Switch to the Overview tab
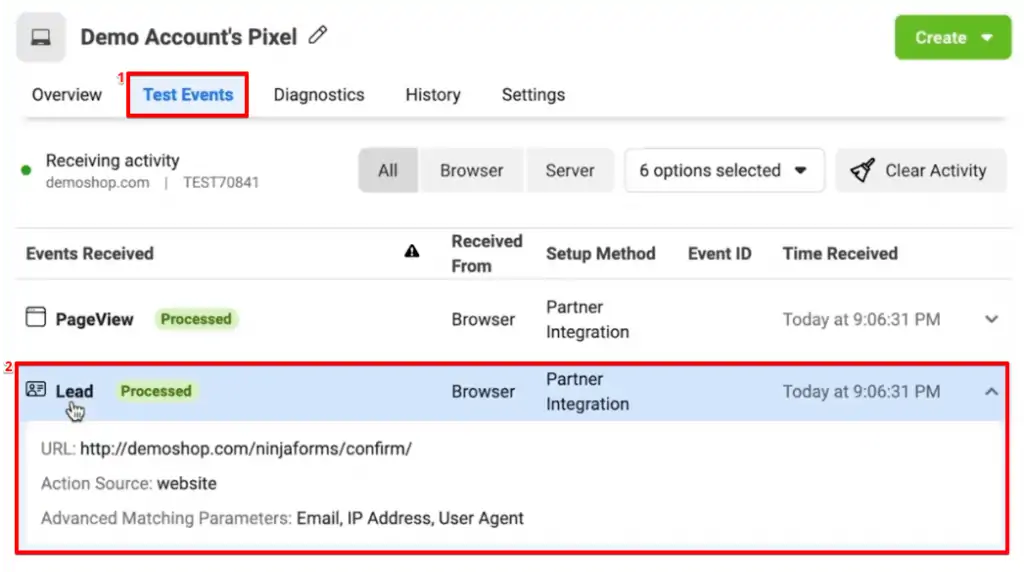 point(67,95)
